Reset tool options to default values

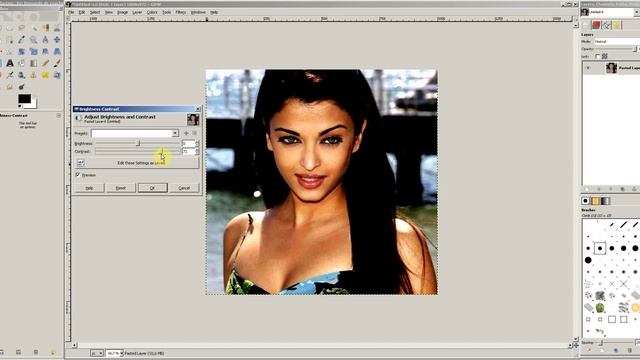pos(53,352)
